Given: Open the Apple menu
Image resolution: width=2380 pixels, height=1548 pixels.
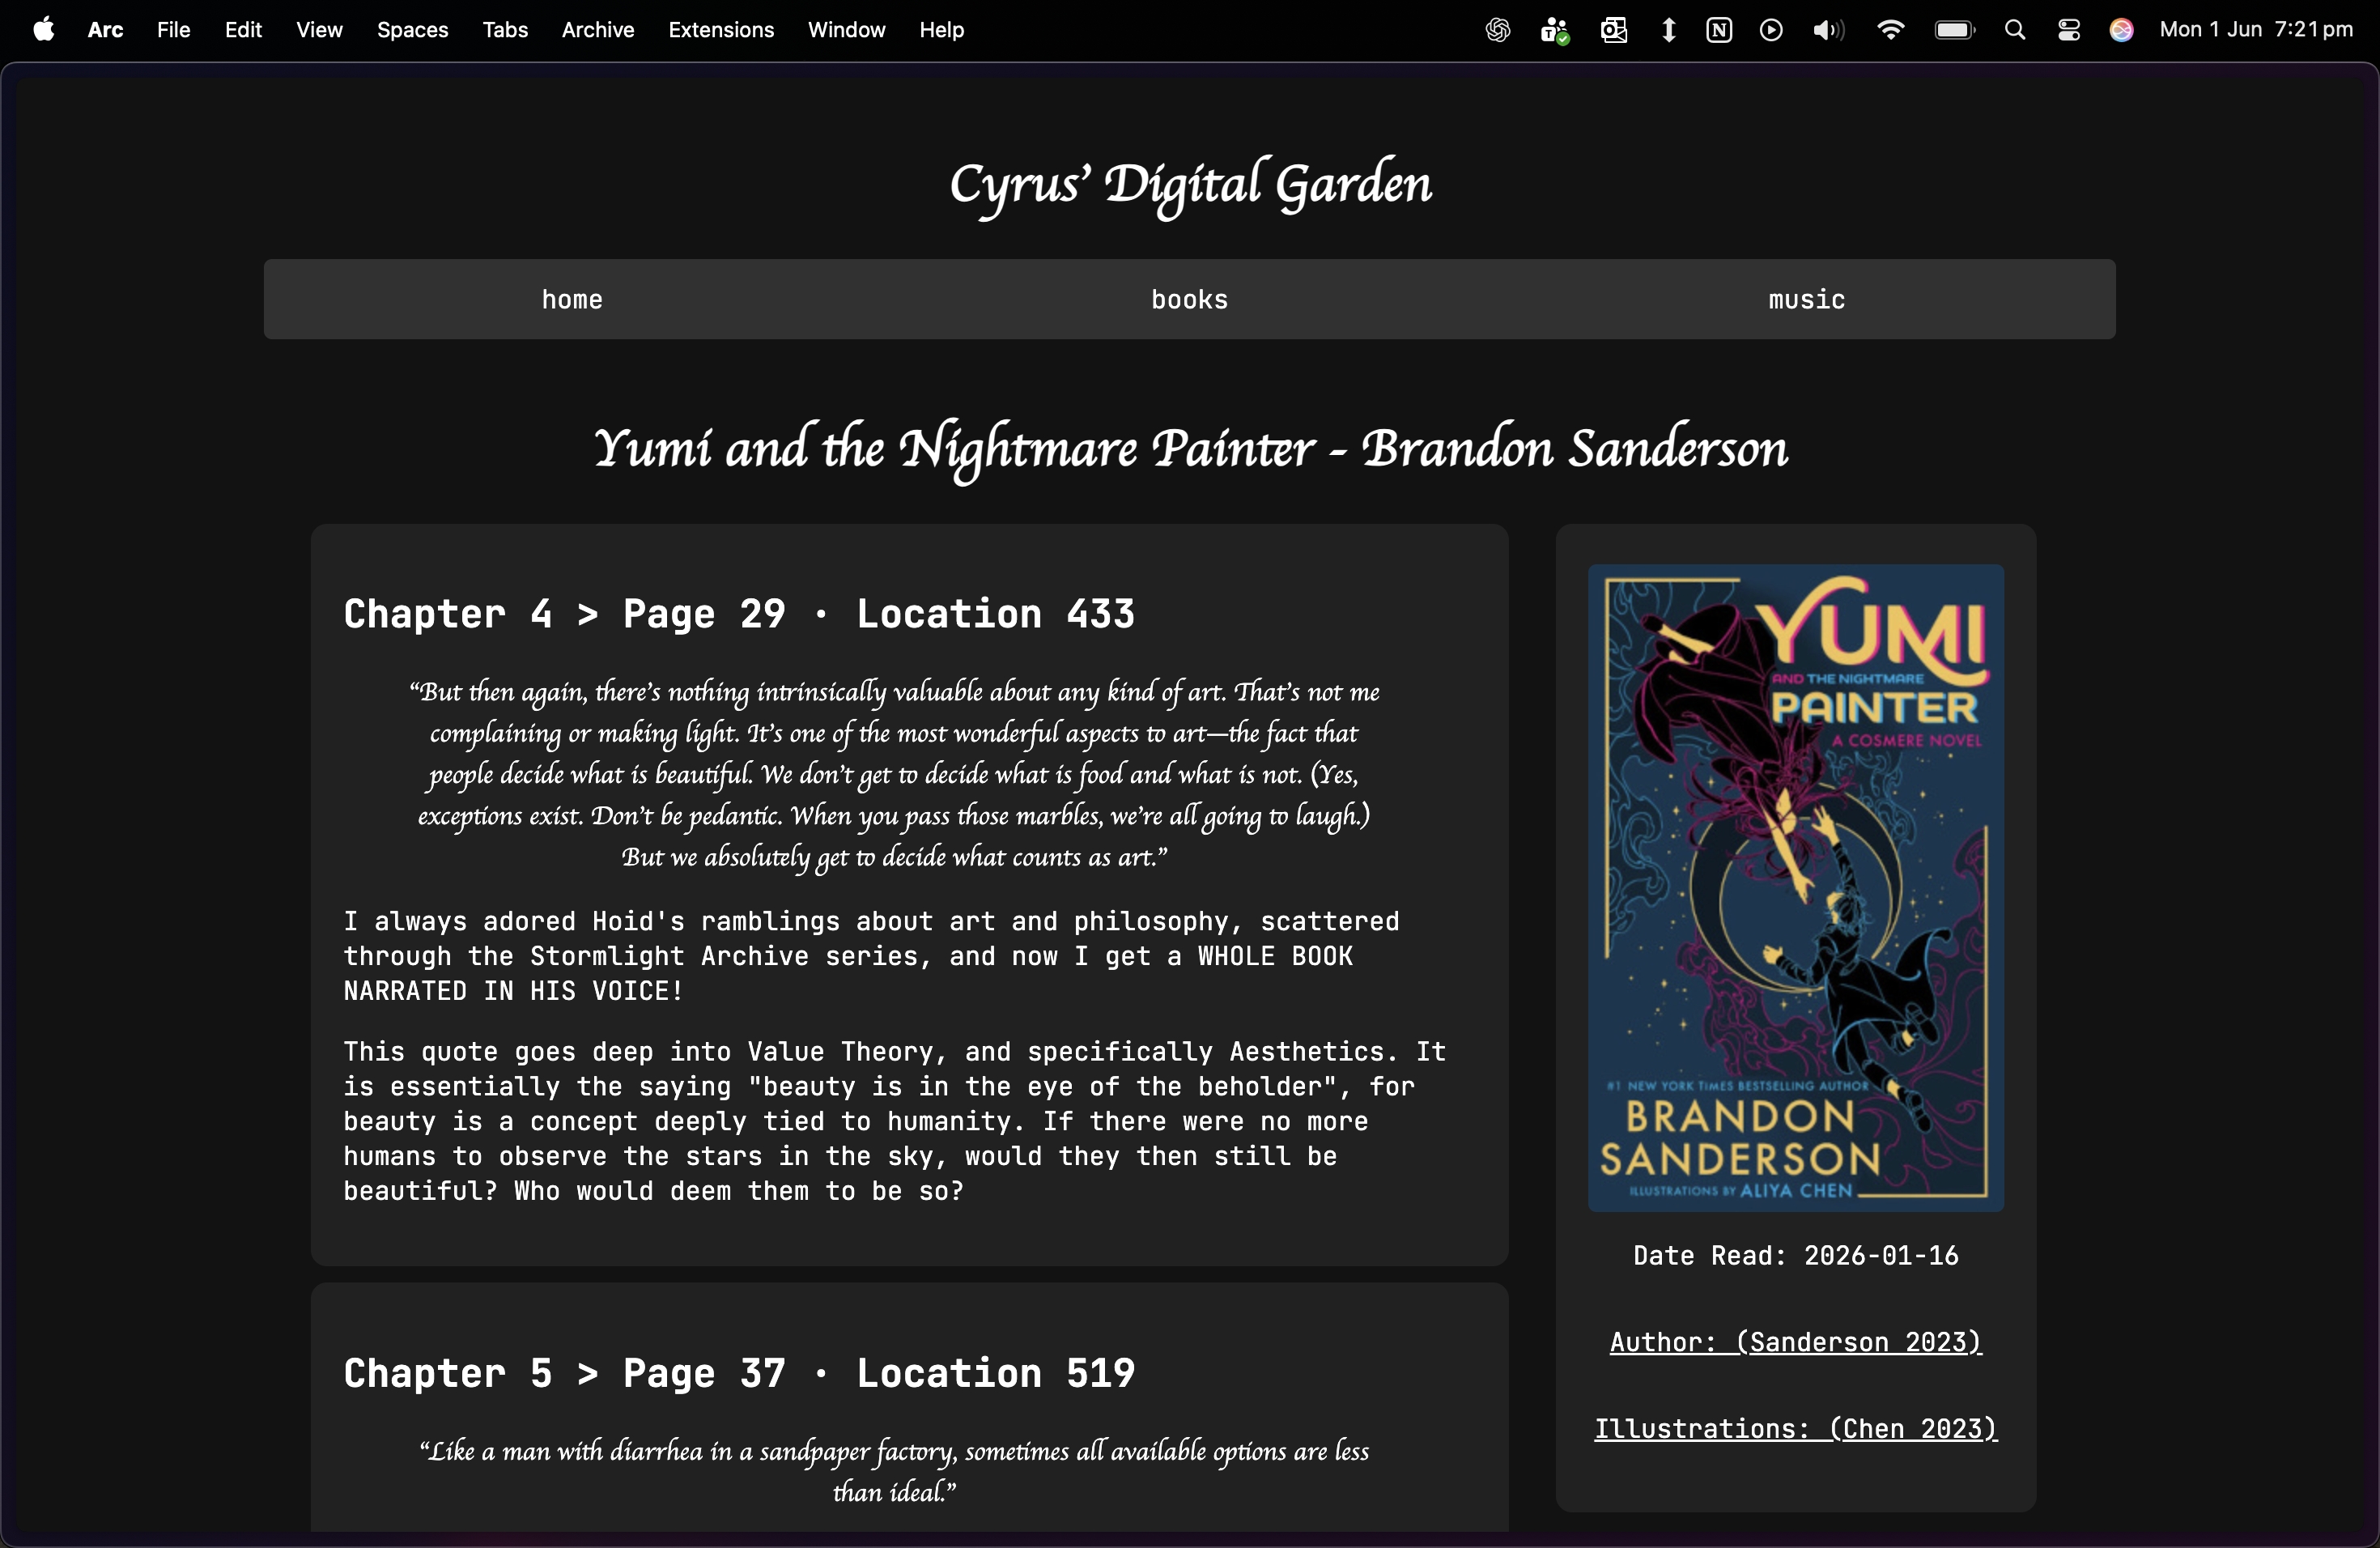Looking at the screenshot, I should [43, 30].
